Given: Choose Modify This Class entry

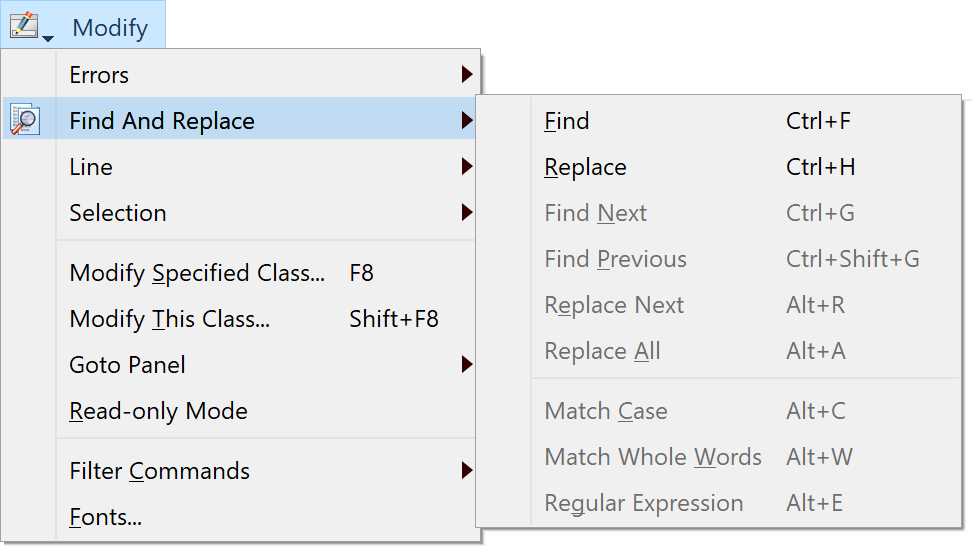Looking at the screenshot, I should [268, 319].
